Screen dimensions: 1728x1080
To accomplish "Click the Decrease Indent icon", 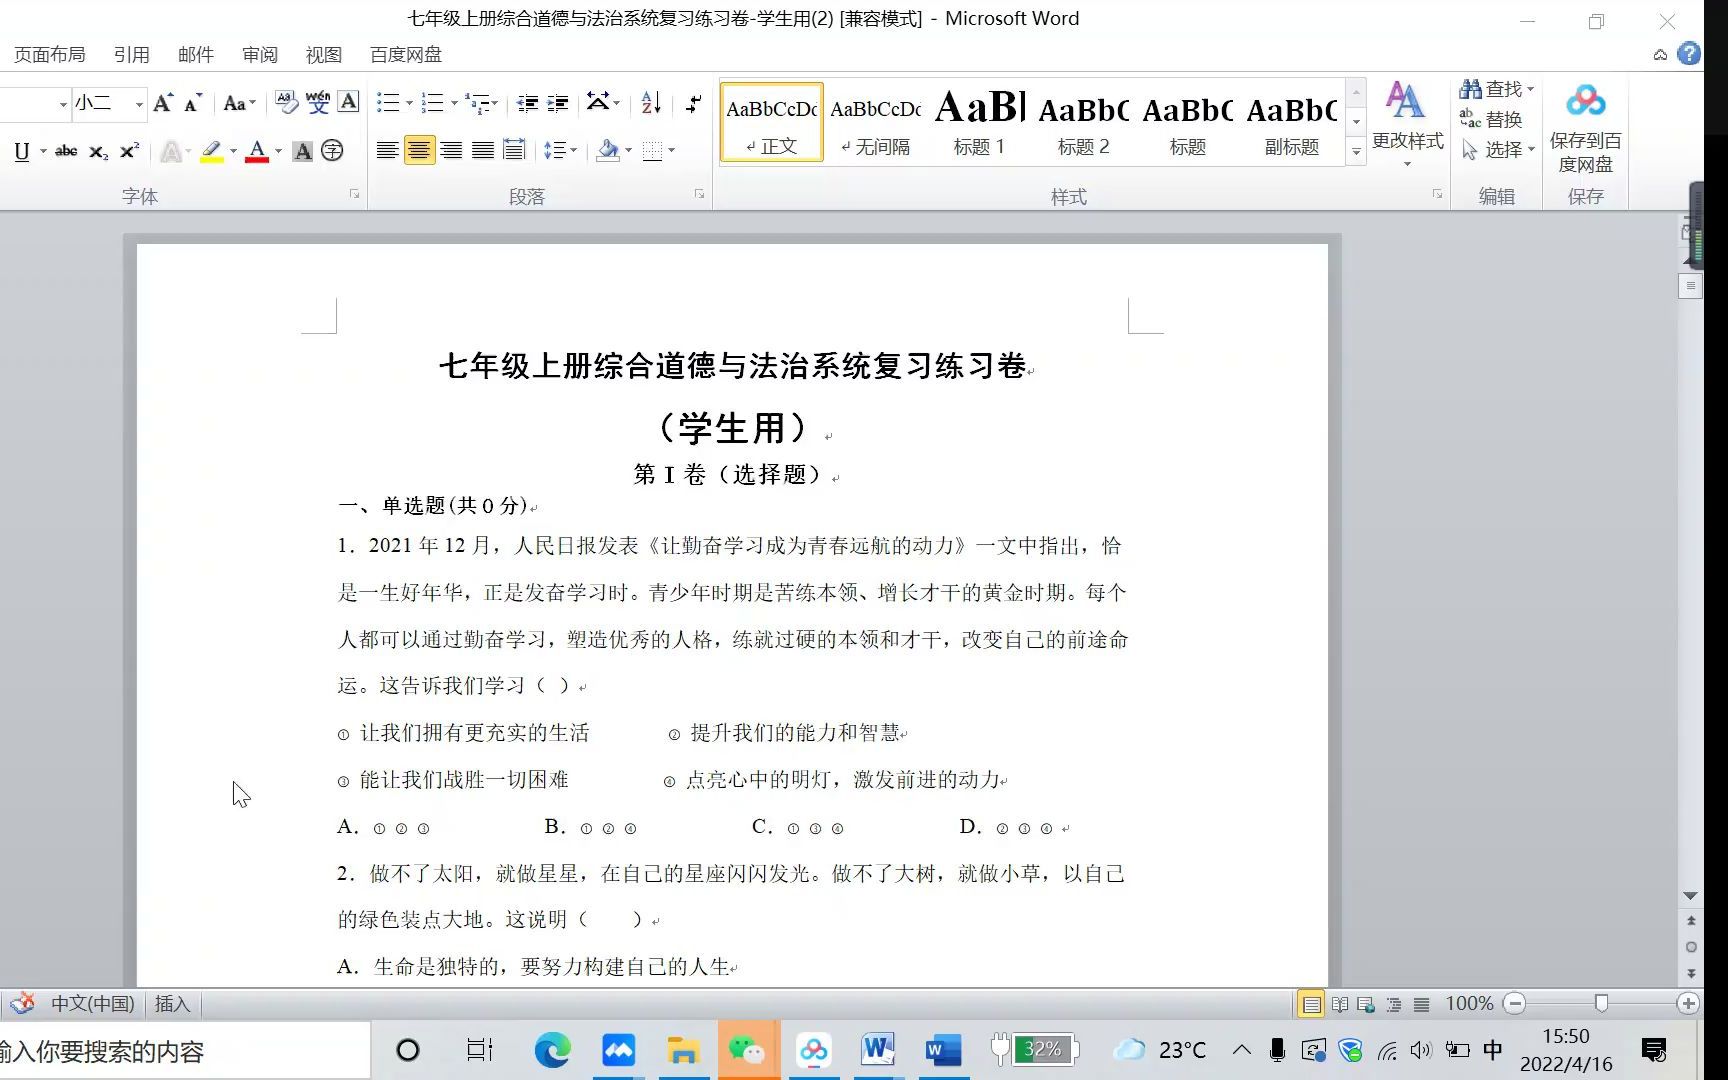I will point(527,102).
